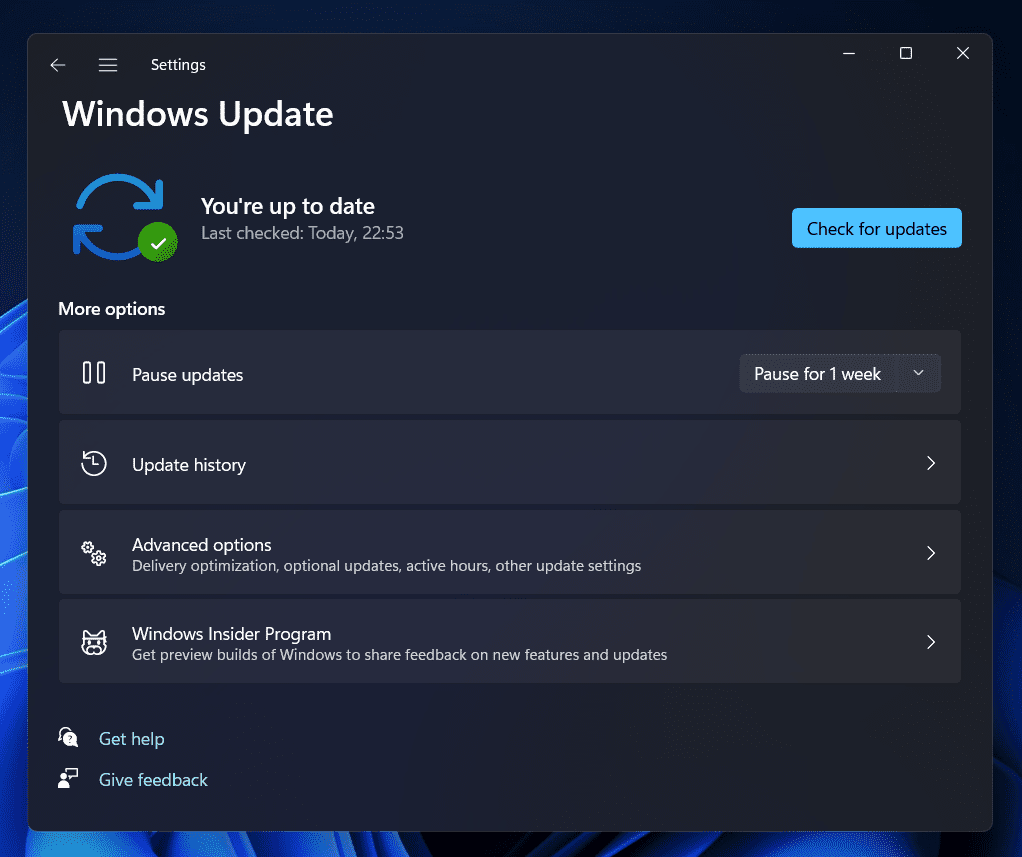Expand the Advanced options row
The height and width of the screenshot is (857, 1022).
click(930, 552)
